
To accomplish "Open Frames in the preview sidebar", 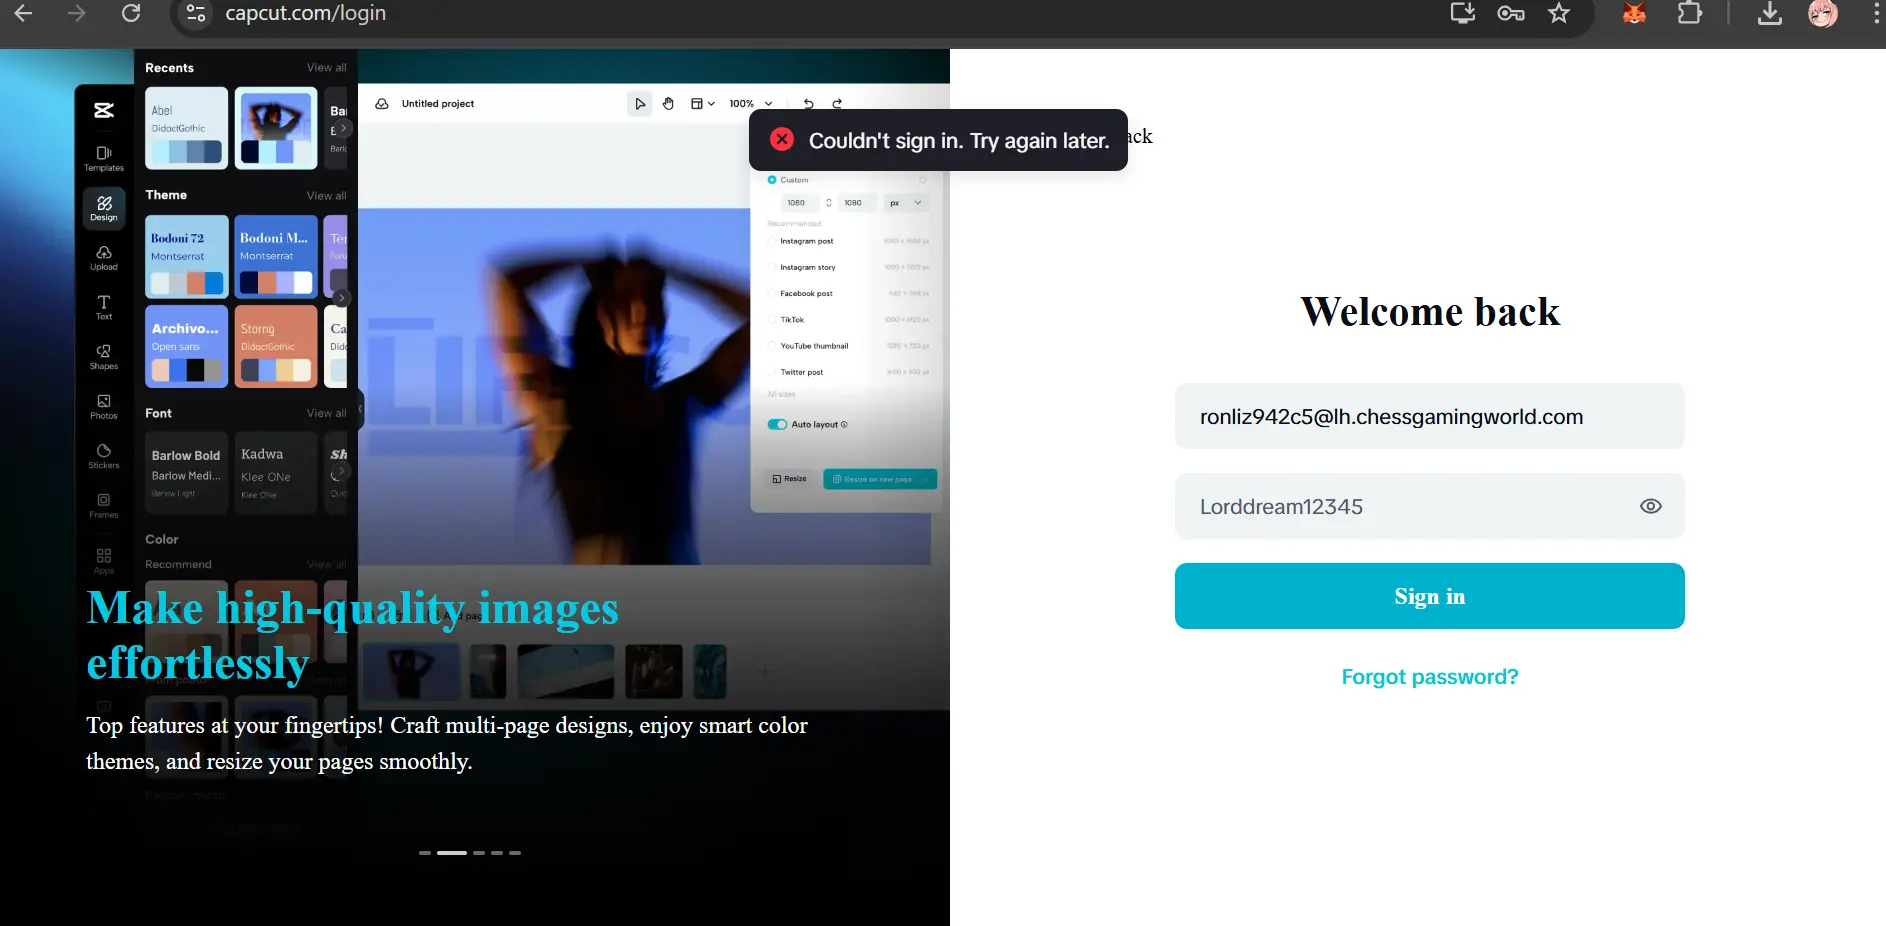I will 104,505.
